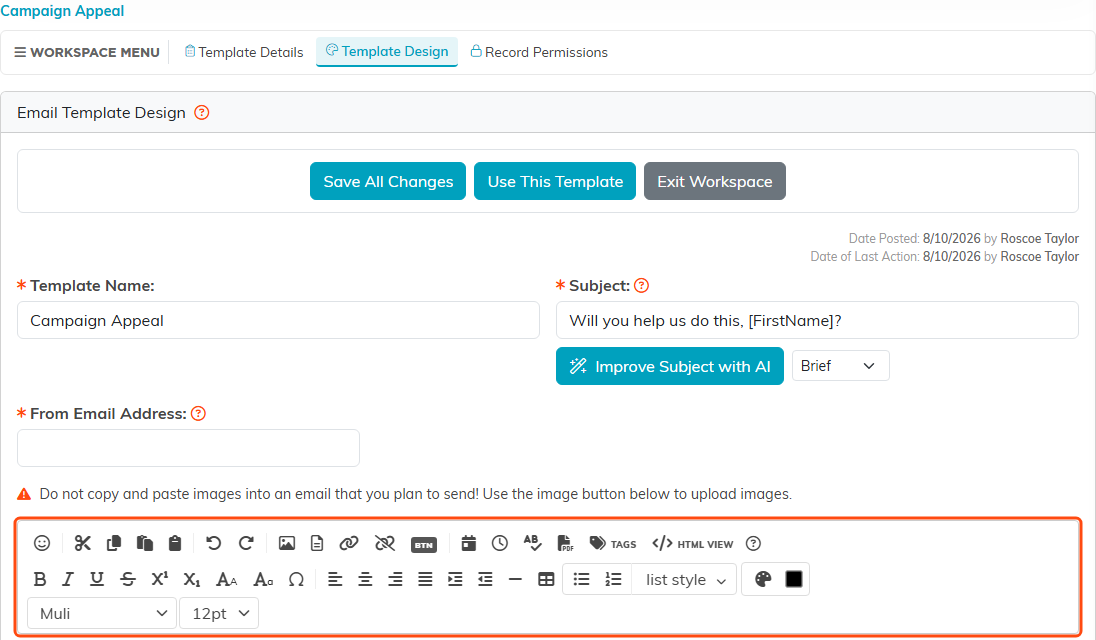Click Use This Template button
1096x640 pixels.
(x=555, y=182)
